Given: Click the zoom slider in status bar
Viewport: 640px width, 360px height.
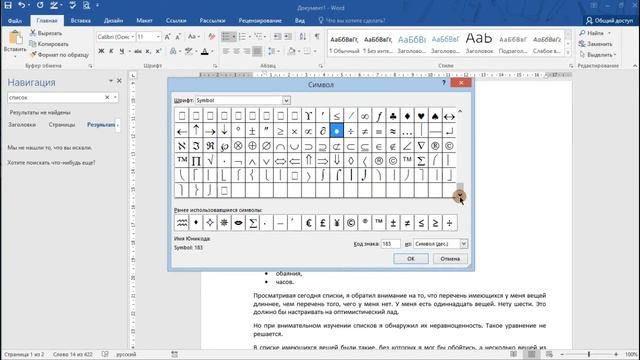Looking at the screenshot, I should tap(589, 354).
